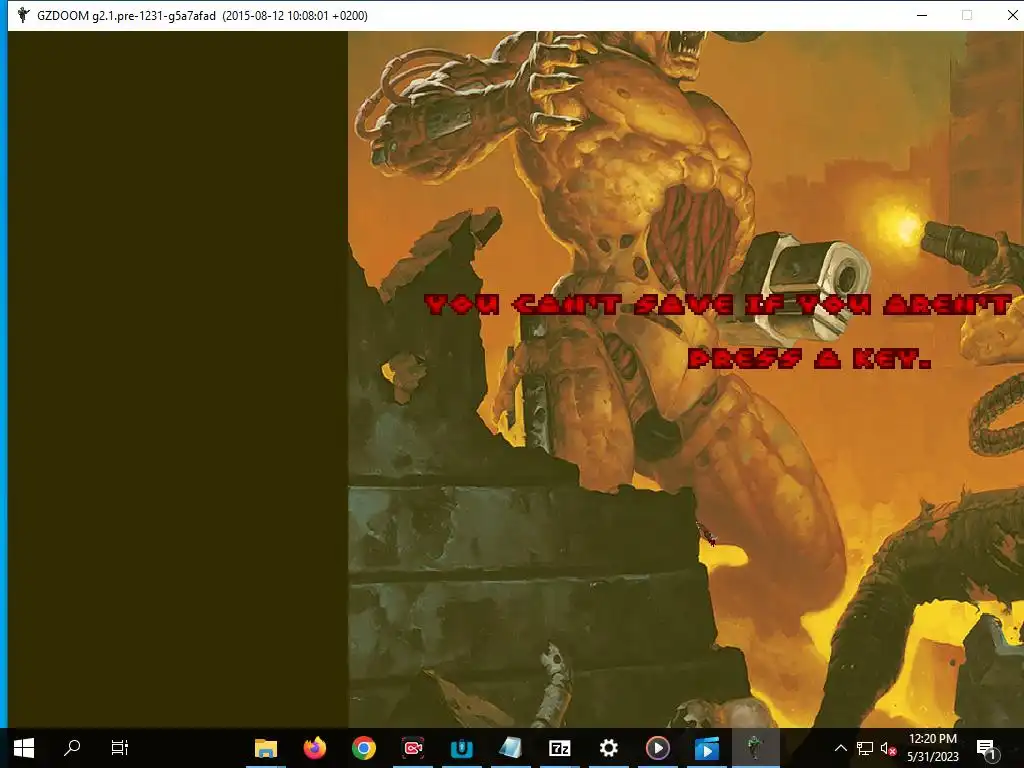This screenshot has height=768, width=1024.
Task: Open the network status tray icon
Action: [x=865, y=748]
